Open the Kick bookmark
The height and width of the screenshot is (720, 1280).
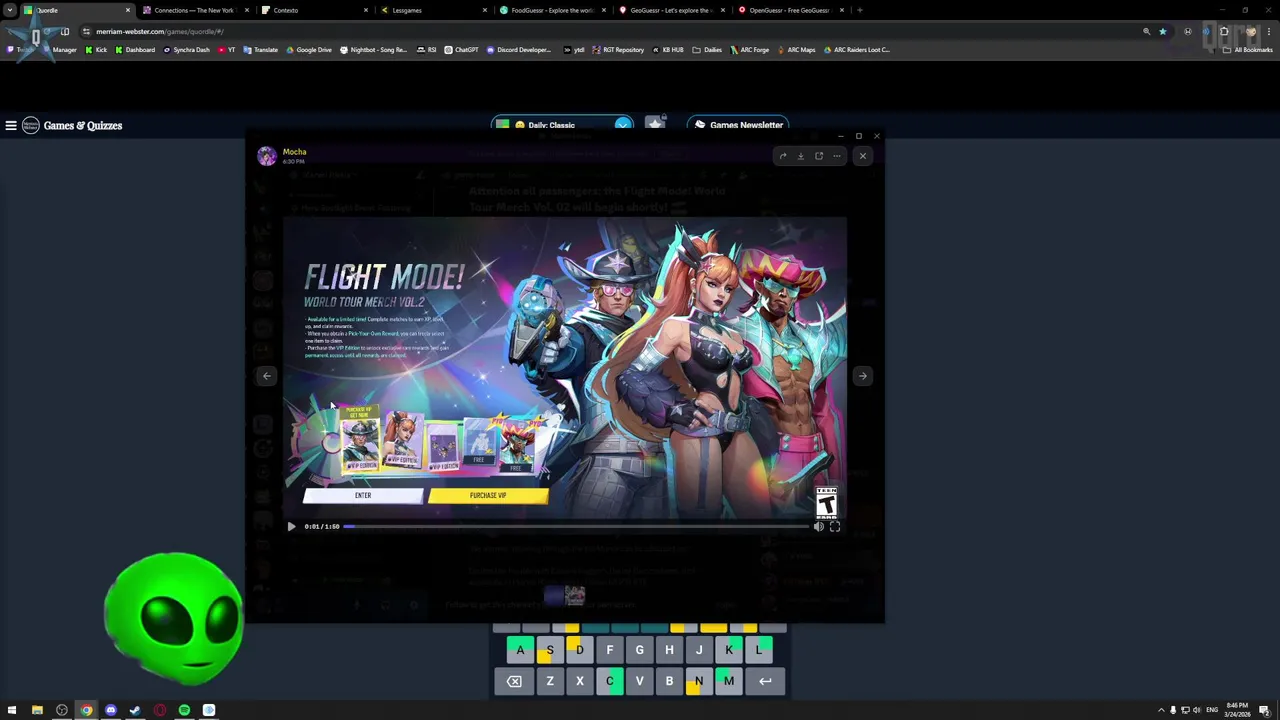[96, 49]
